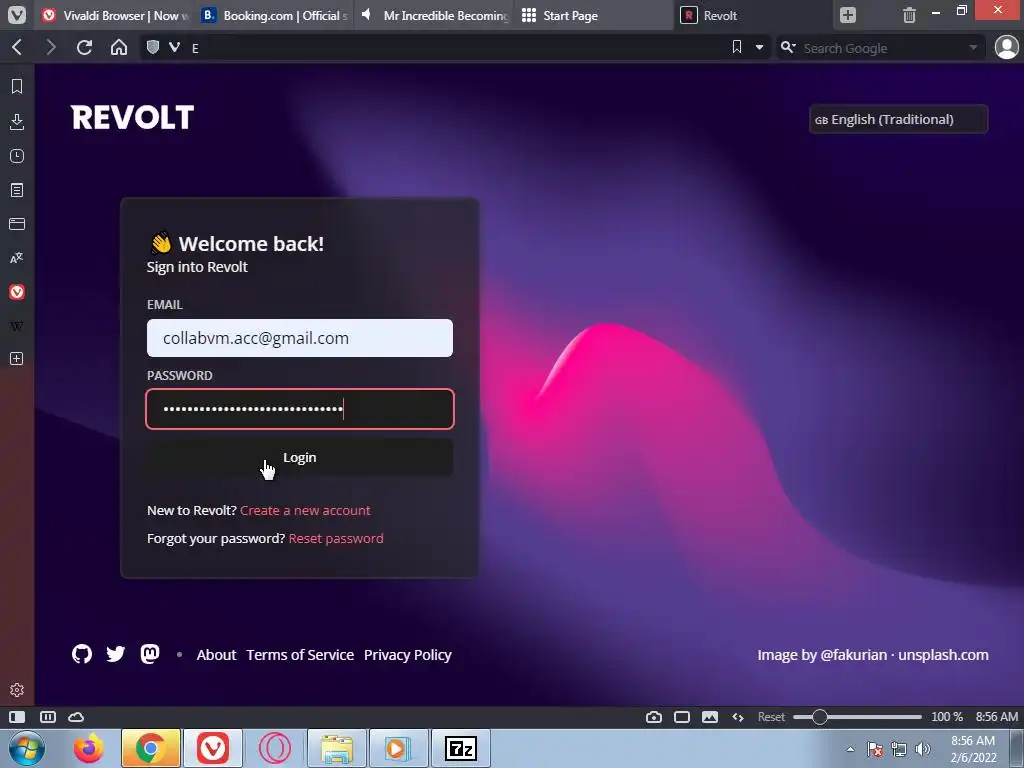This screenshot has width=1024, height=768.
Task: Launch Opera from the taskbar
Action: click(x=275, y=748)
